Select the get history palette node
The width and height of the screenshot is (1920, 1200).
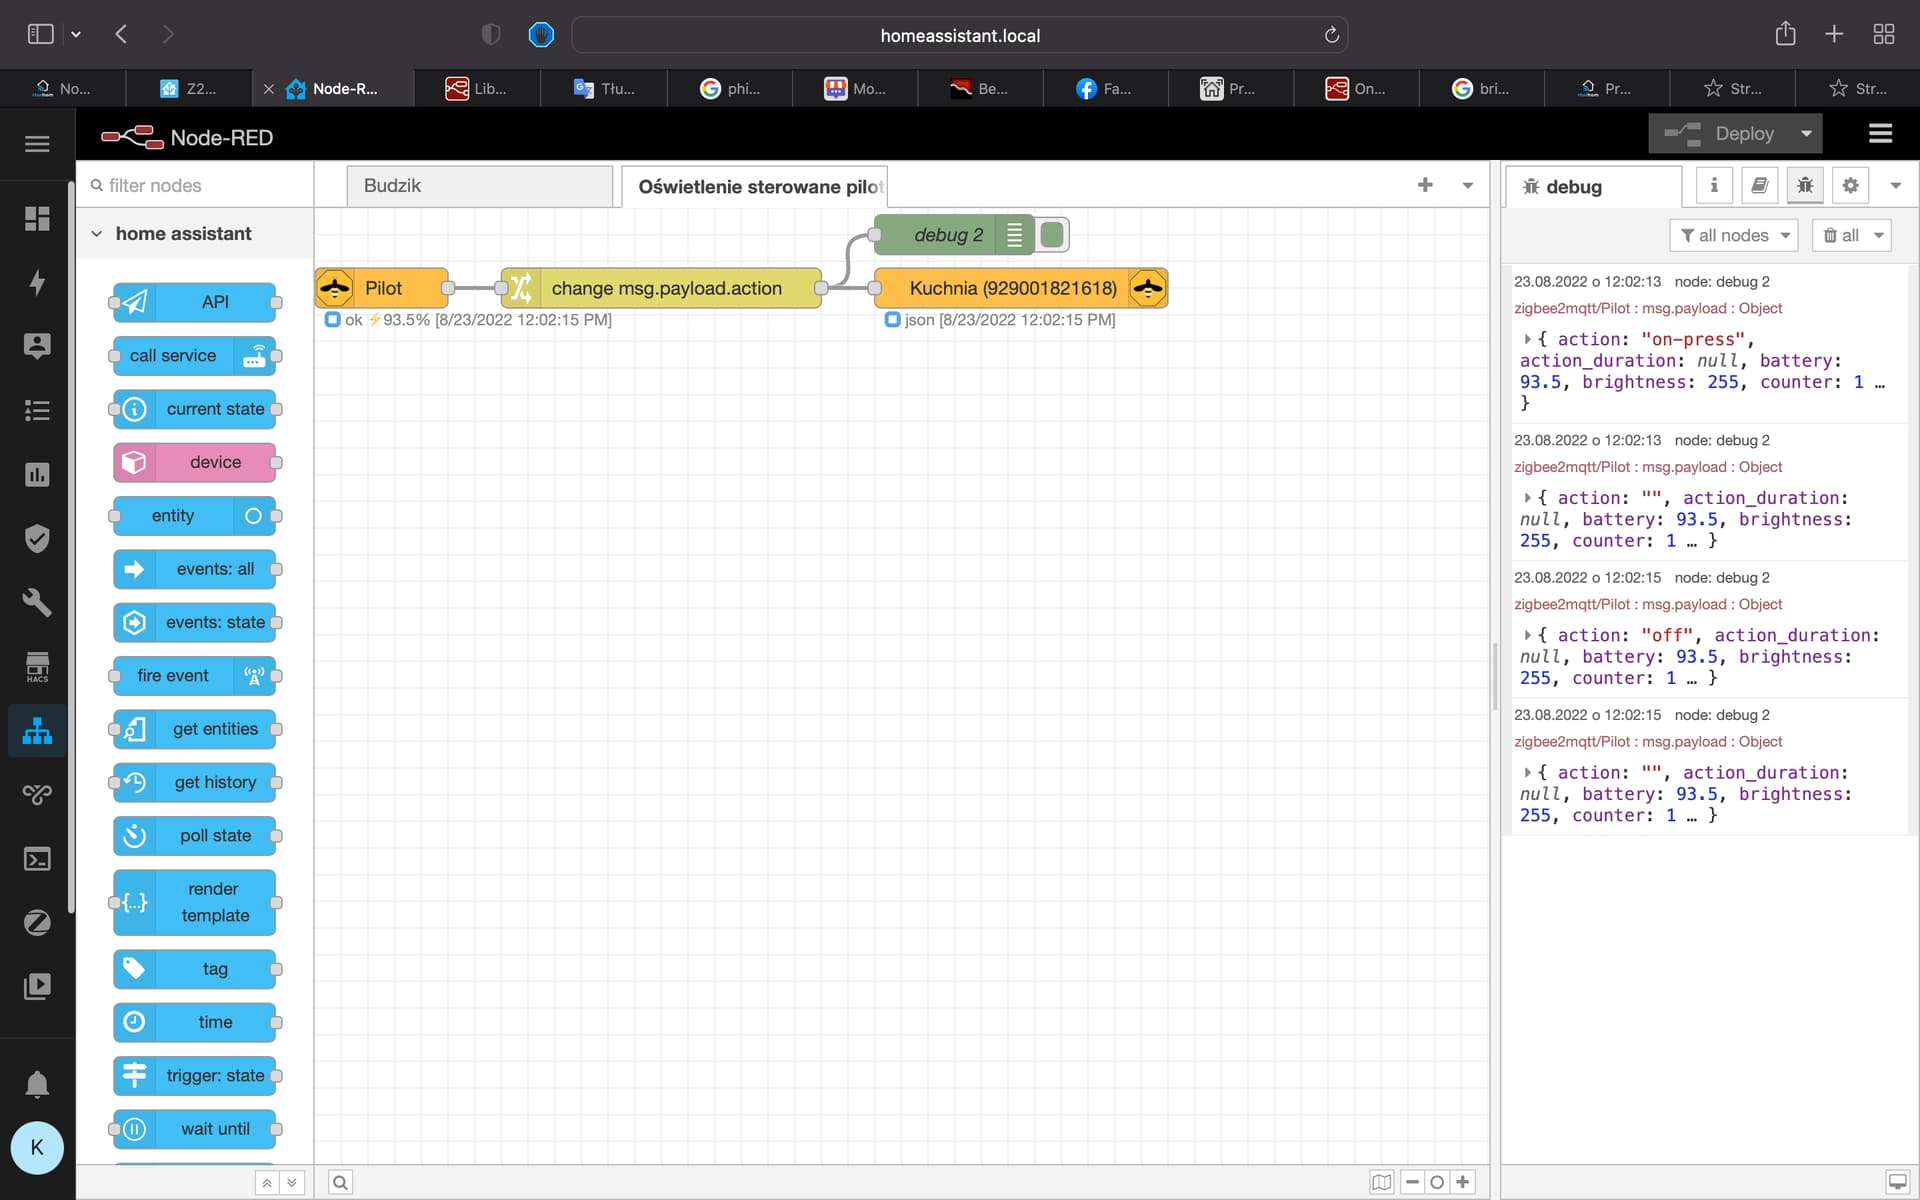[x=194, y=782]
